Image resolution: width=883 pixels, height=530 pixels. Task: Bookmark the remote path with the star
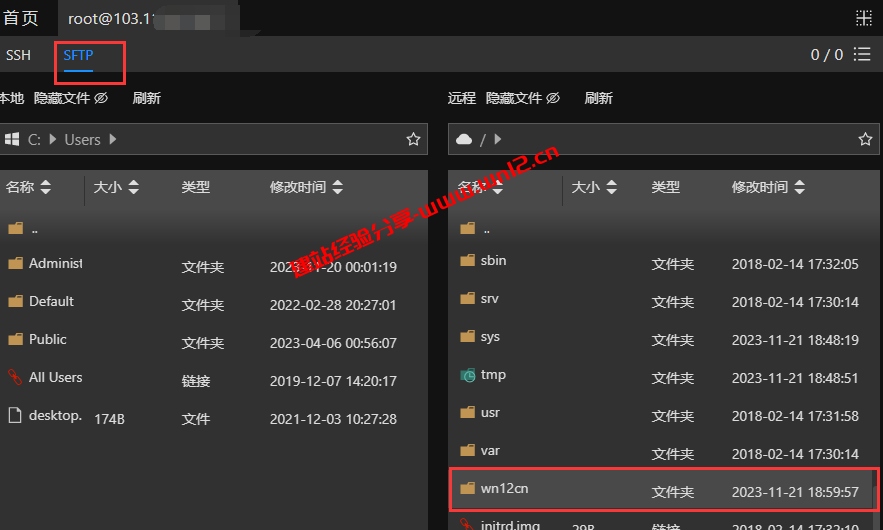point(866,139)
